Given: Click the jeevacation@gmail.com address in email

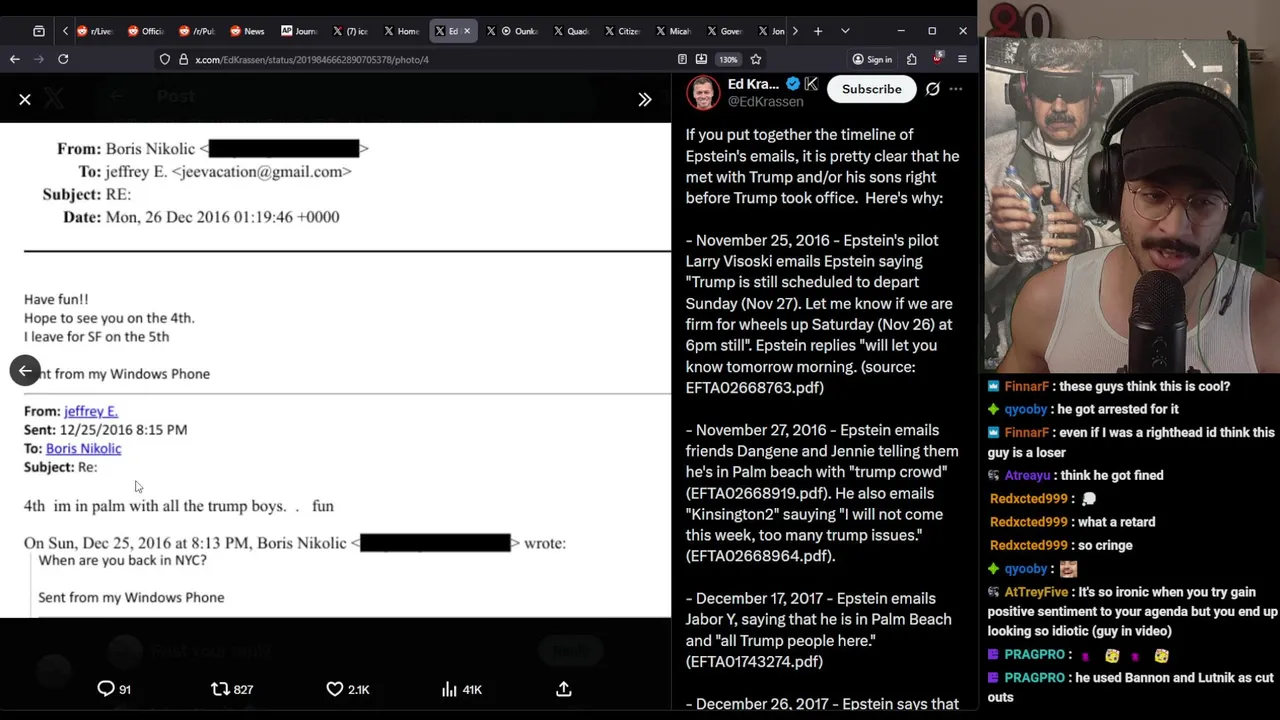Looking at the screenshot, I should (261, 171).
